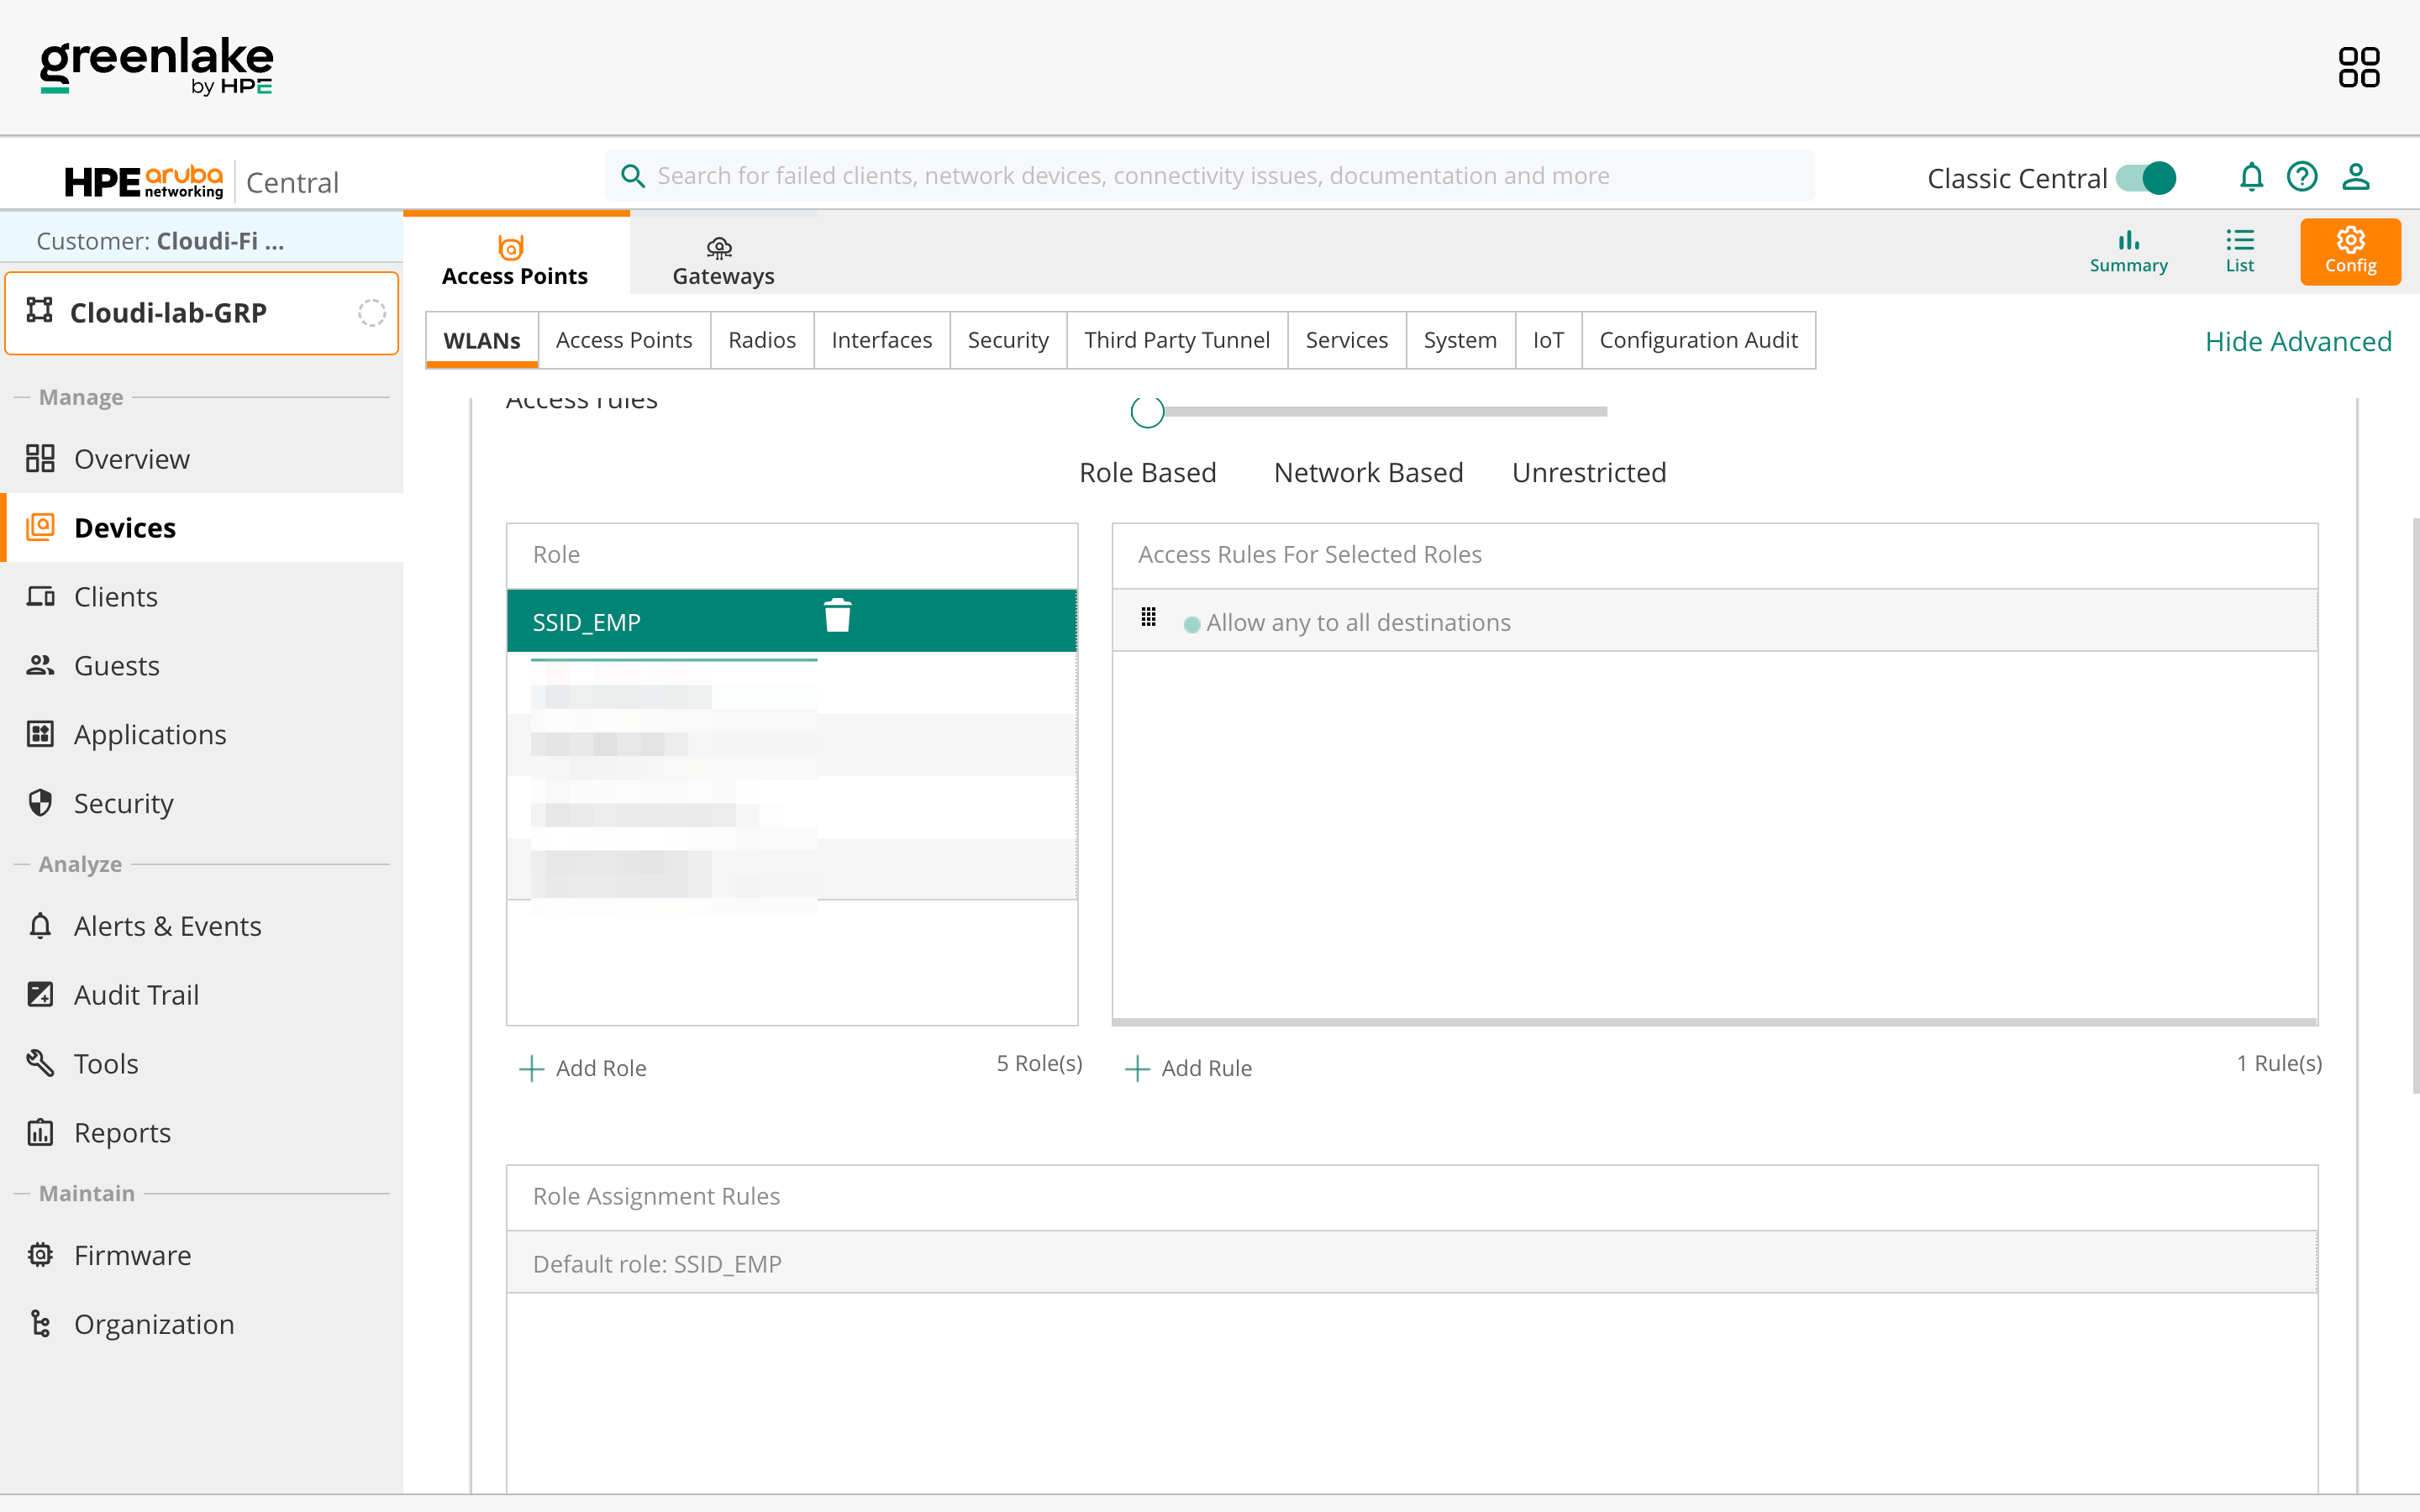The height and width of the screenshot is (1512, 2420).
Task: Click the Access rules slider handle
Action: (1147, 411)
